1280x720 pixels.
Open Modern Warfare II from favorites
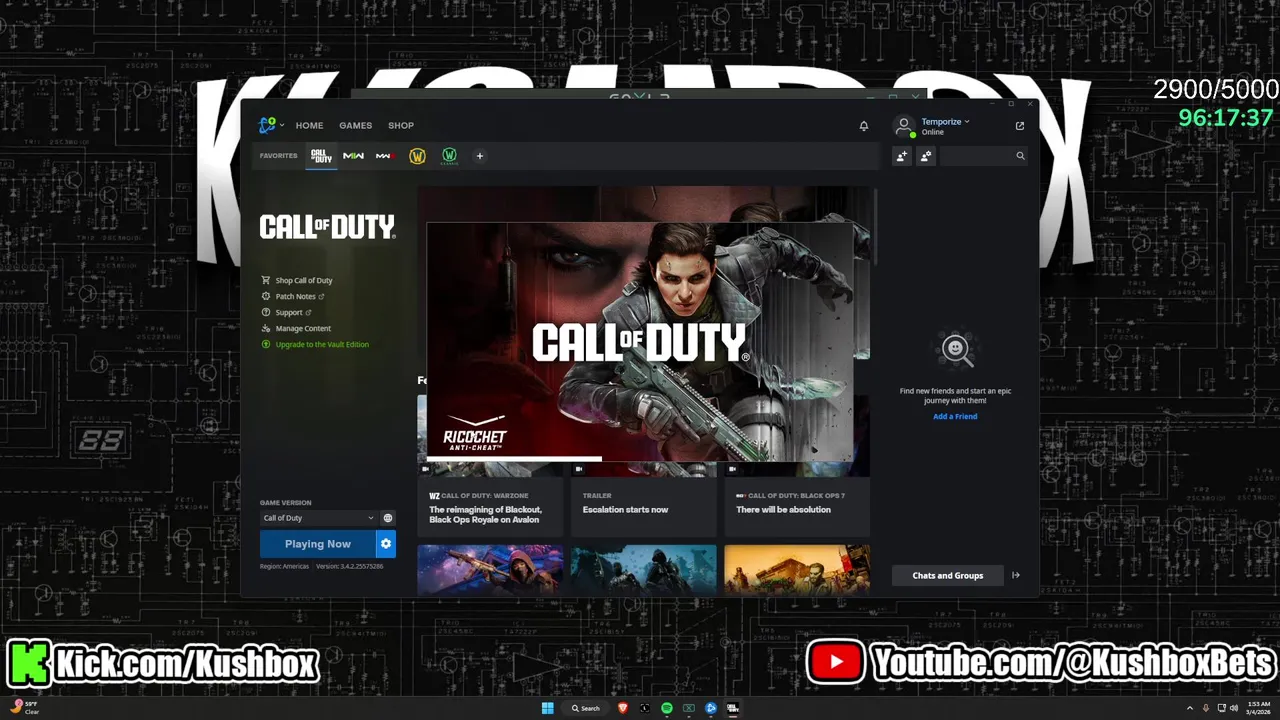(353, 156)
